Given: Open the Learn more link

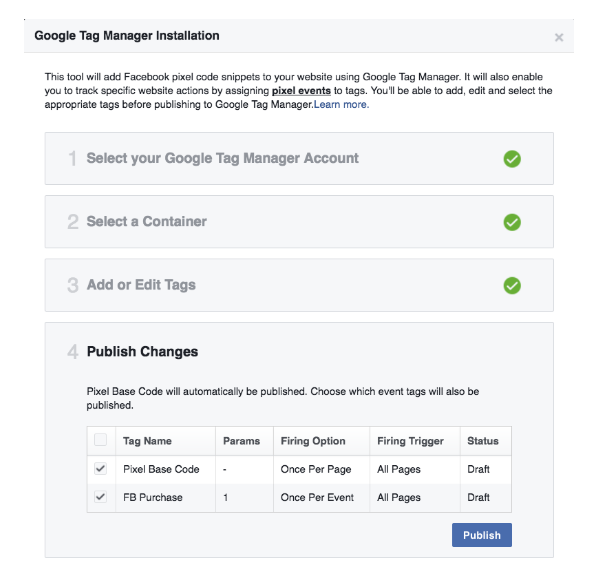Looking at the screenshot, I should point(341,104).
